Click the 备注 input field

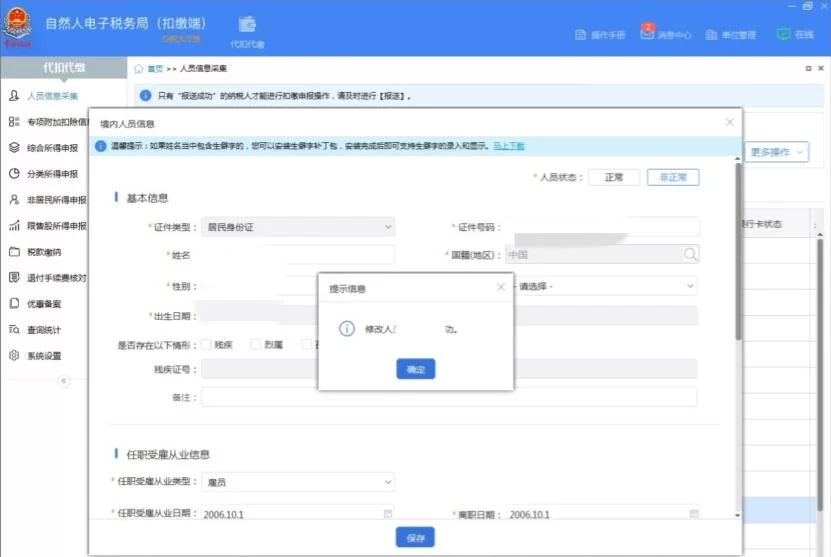(449, 397)
